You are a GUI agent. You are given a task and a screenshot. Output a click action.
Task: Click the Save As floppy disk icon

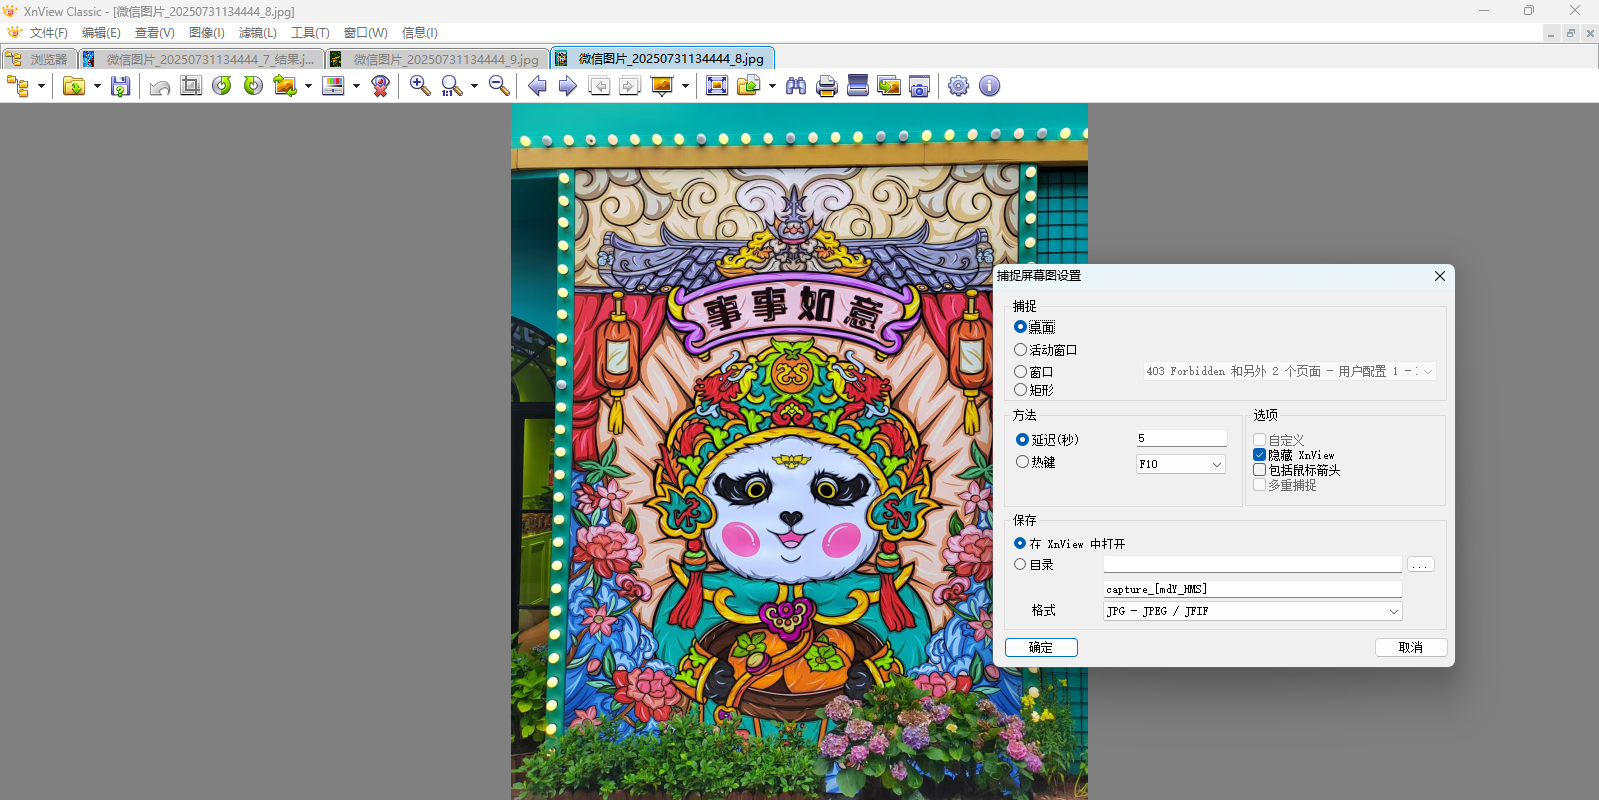(121, 86)
